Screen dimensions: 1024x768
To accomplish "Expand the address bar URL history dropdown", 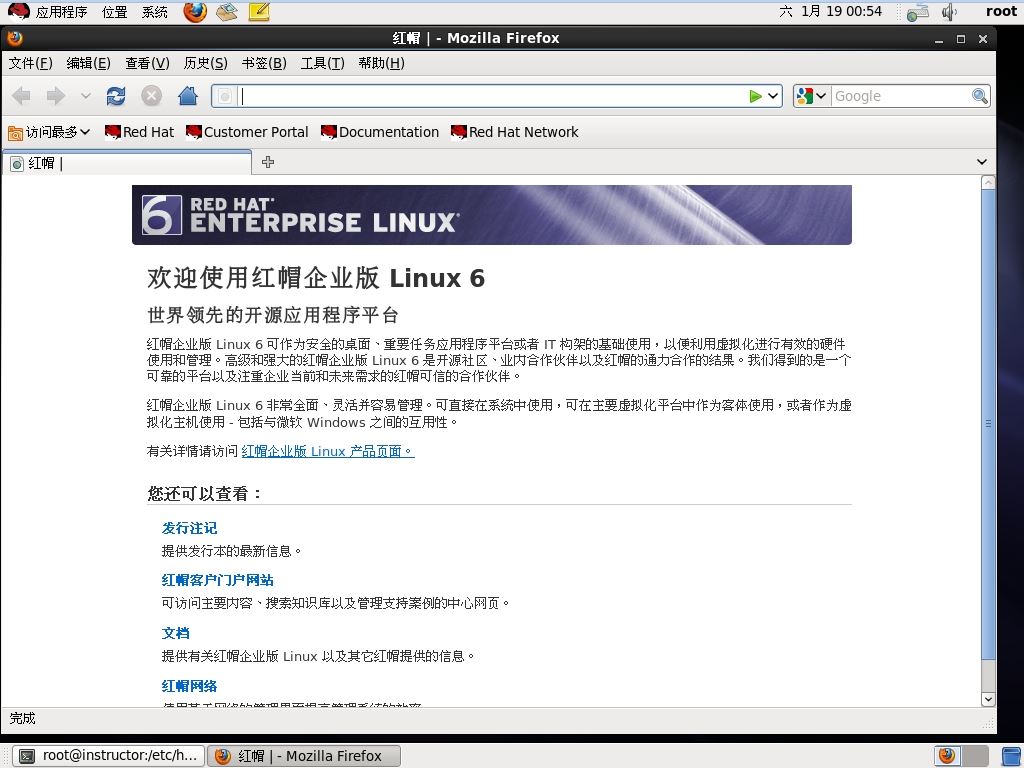I will tap(773, 96).
